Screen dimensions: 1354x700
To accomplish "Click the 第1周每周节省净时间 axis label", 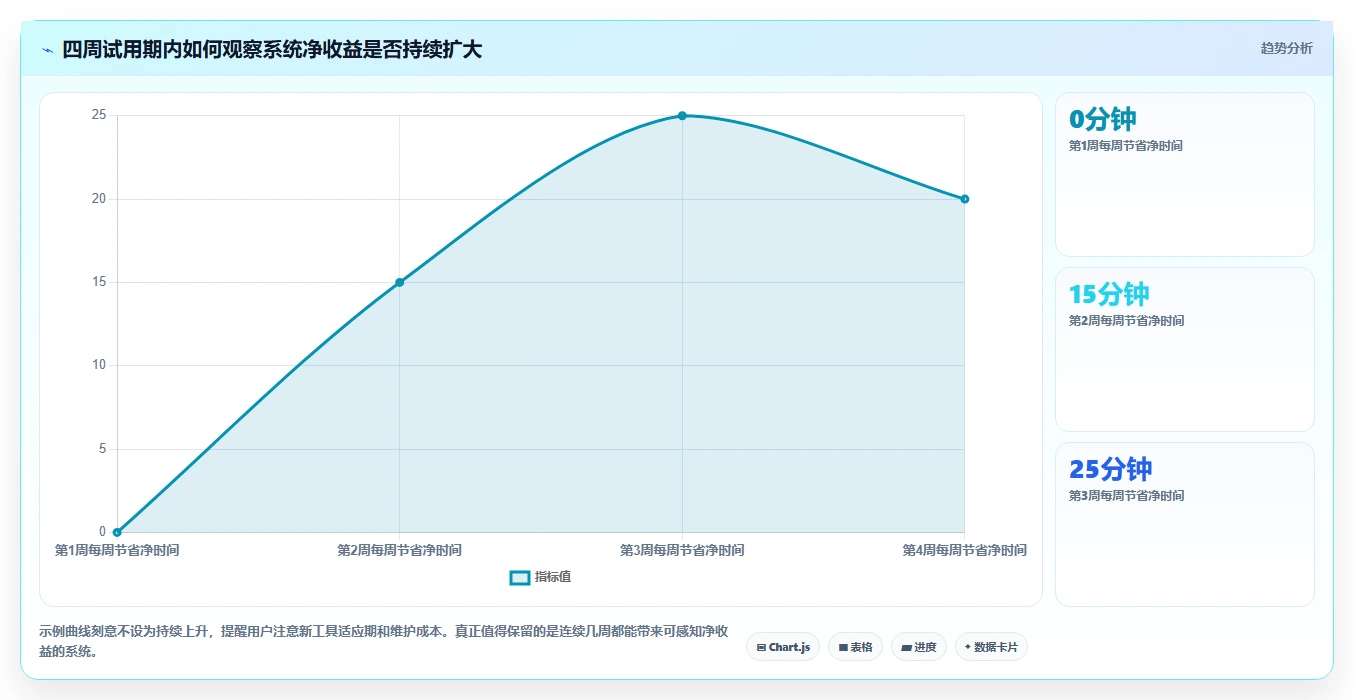I will [117, 550].
